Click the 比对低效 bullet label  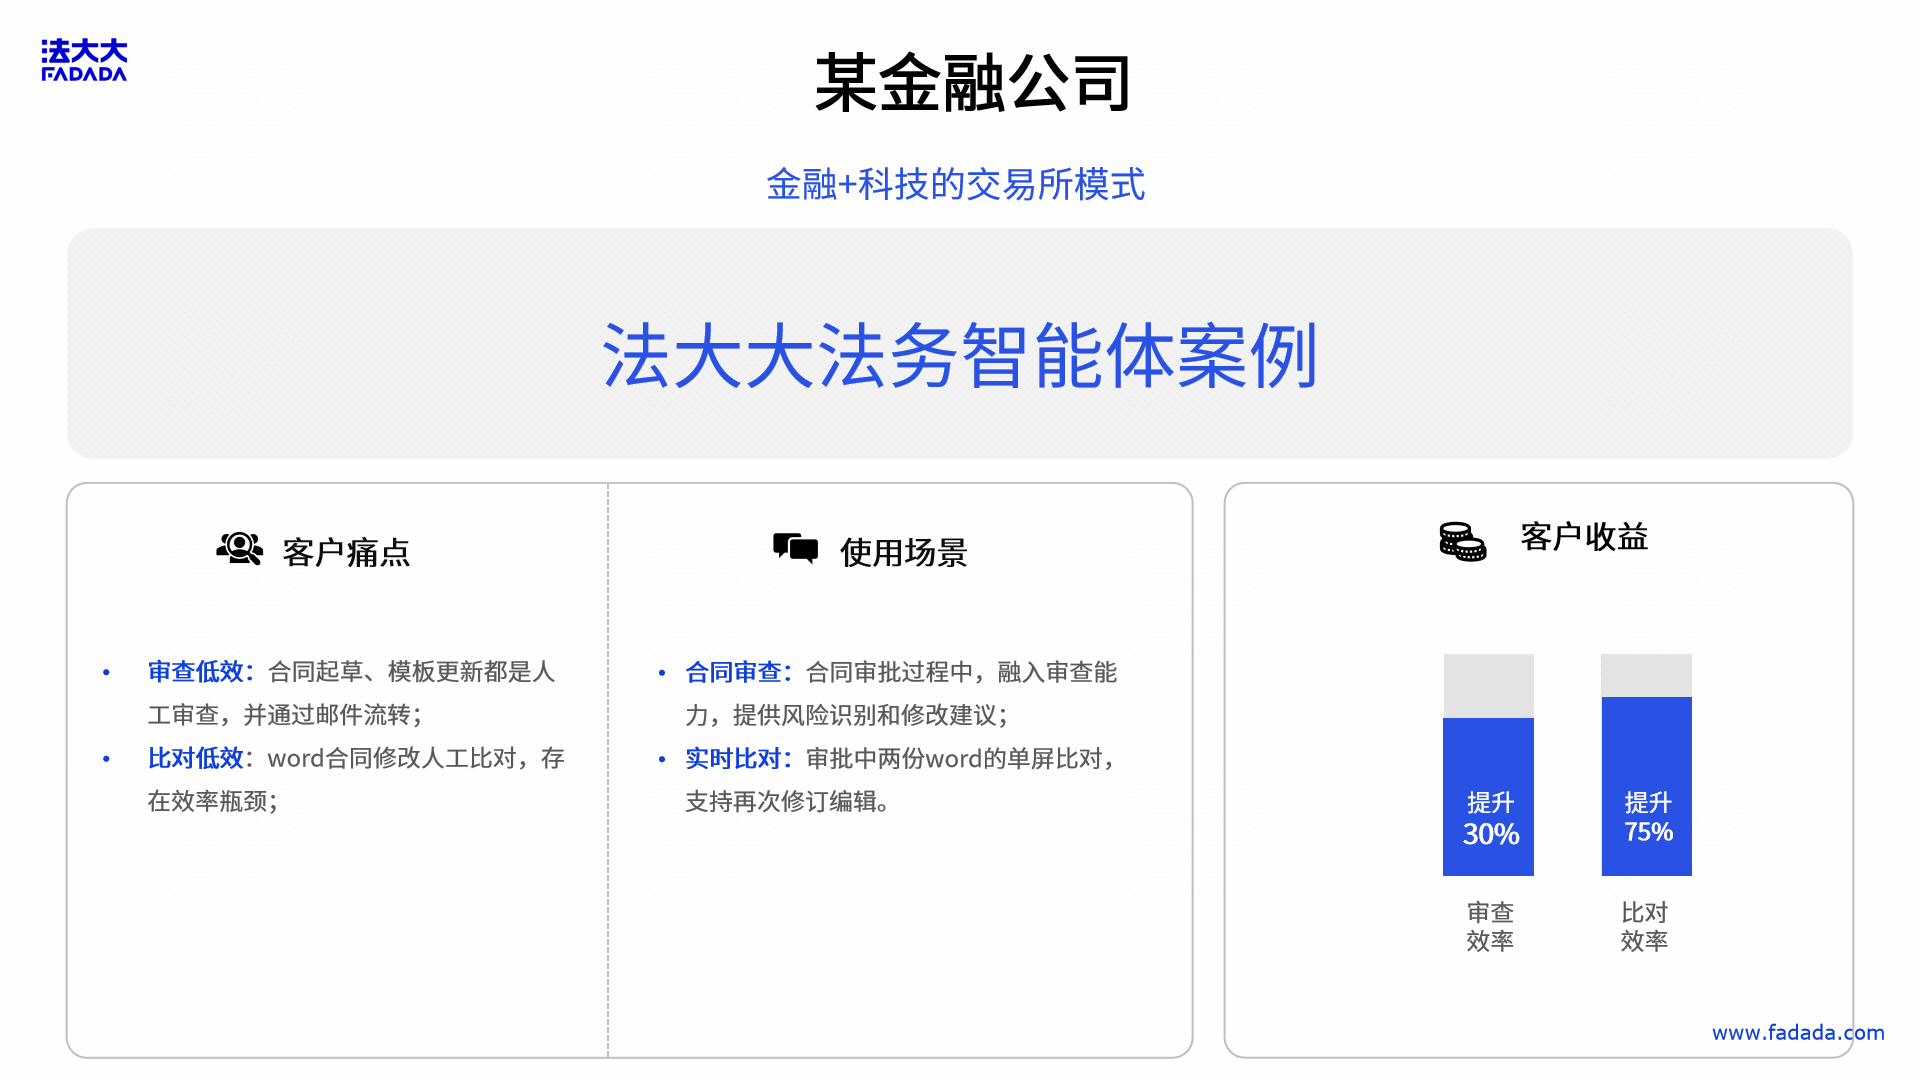point(196,758)
